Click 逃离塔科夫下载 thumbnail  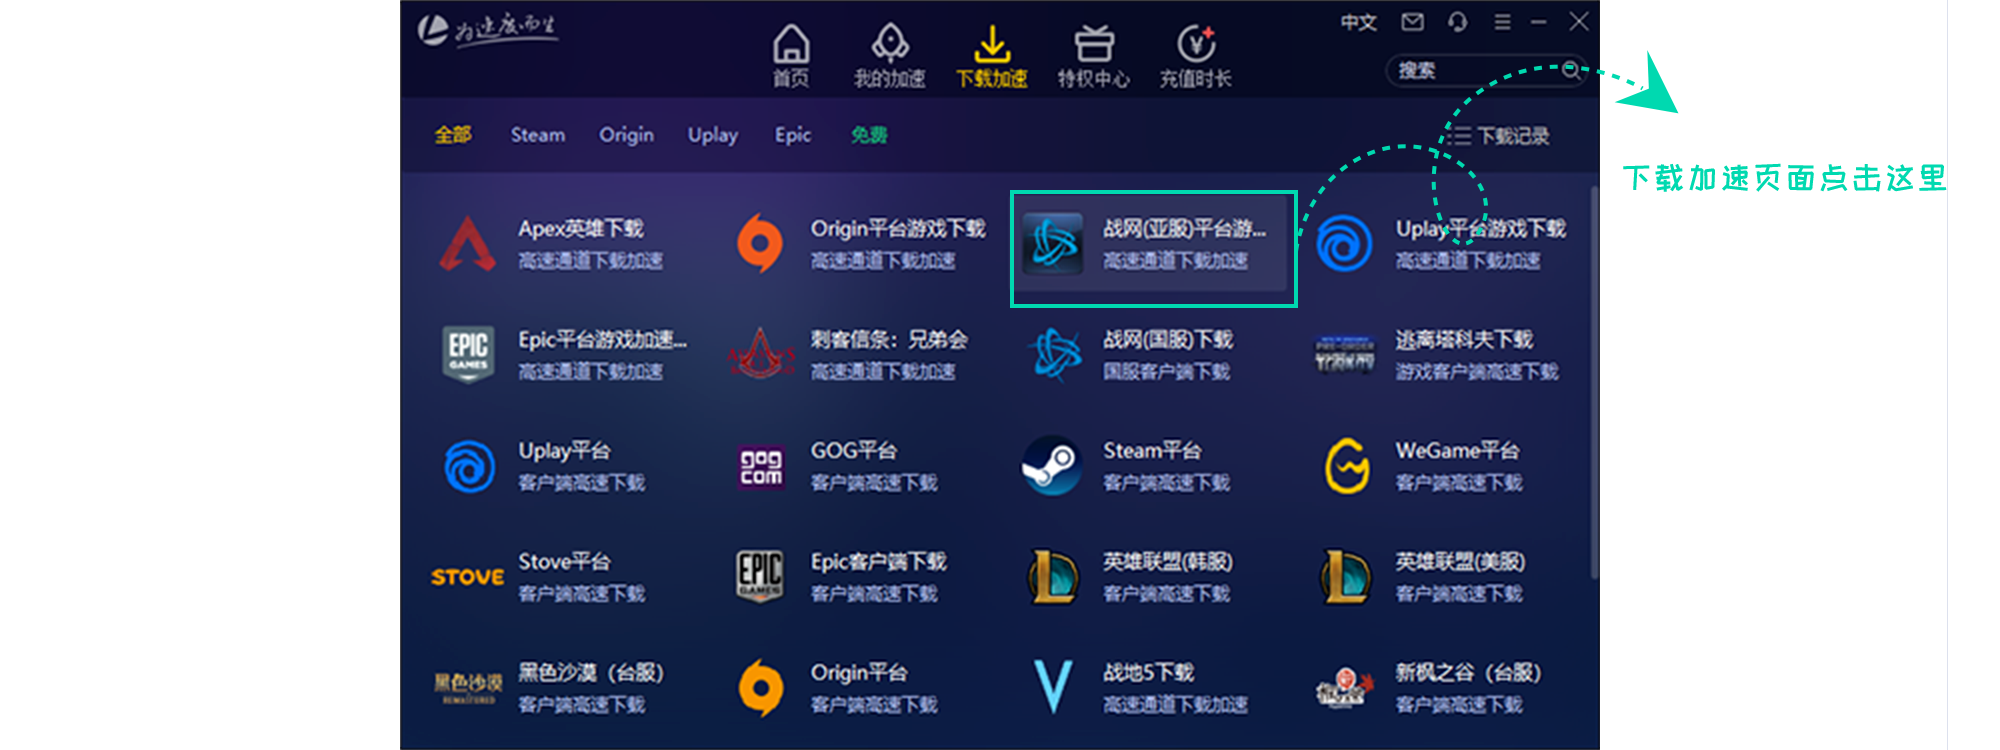1345,354
